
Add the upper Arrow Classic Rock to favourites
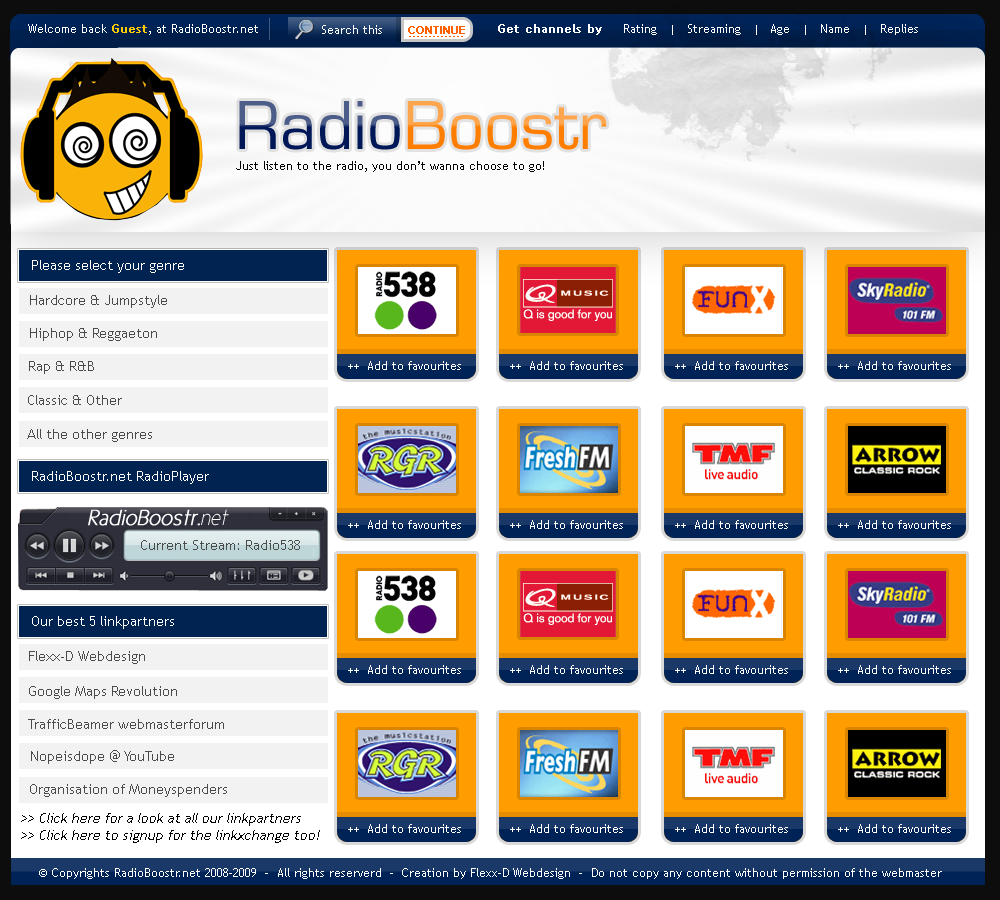tap(896, 525)
